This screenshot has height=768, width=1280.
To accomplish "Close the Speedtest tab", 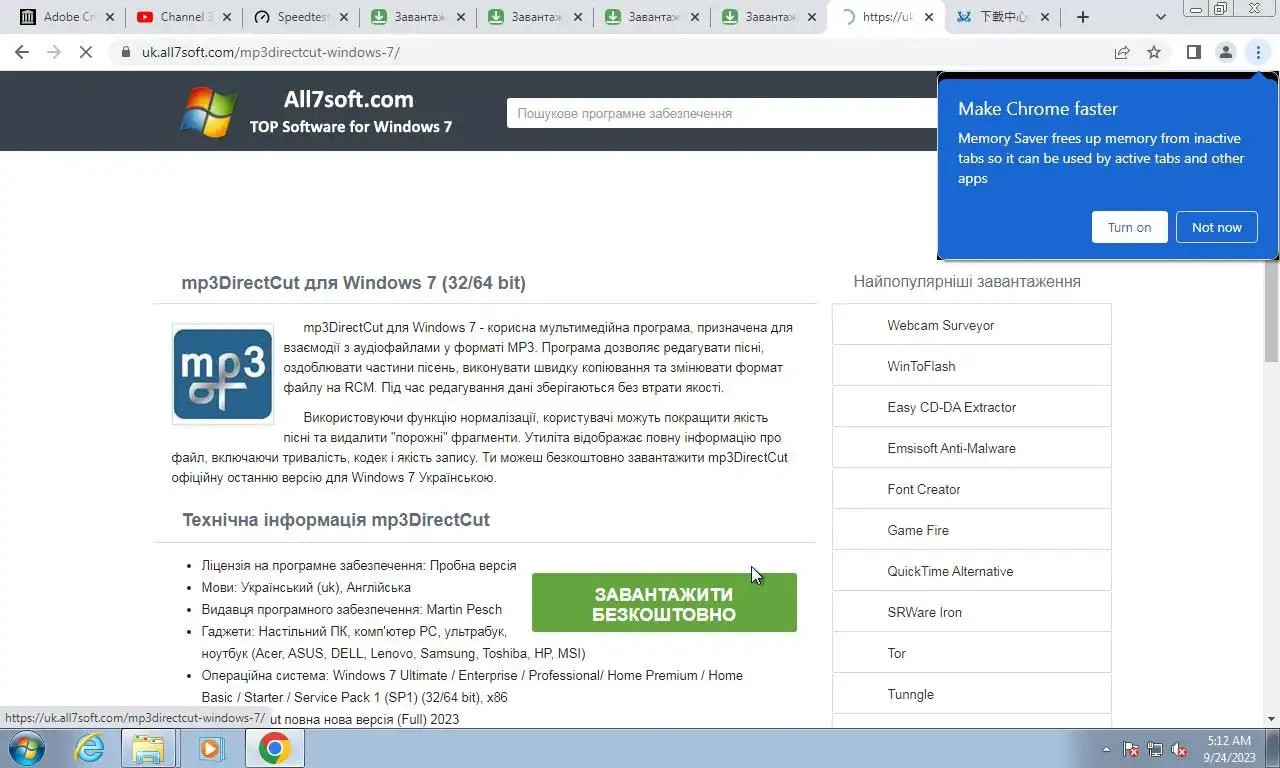I will (345, 17).
